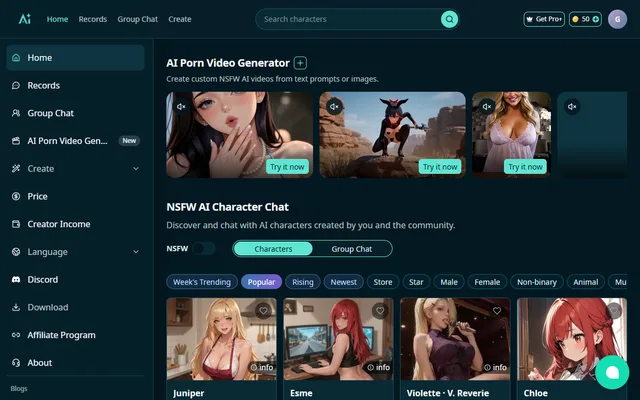Focus the Search characters field

[x=351, y=19]
